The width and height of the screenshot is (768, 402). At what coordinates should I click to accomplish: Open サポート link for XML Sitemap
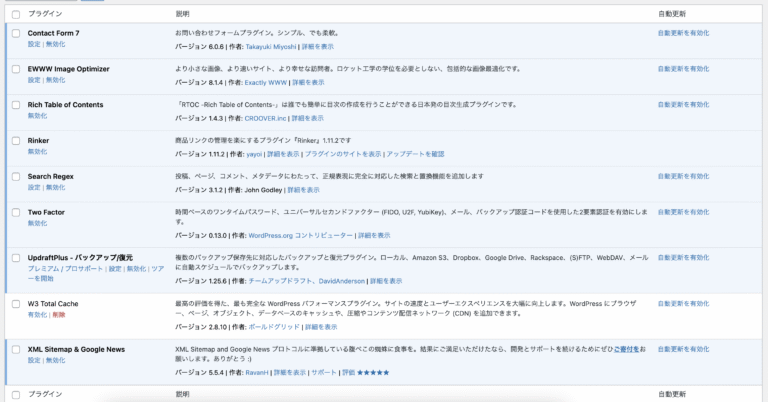tap(324, 373)
